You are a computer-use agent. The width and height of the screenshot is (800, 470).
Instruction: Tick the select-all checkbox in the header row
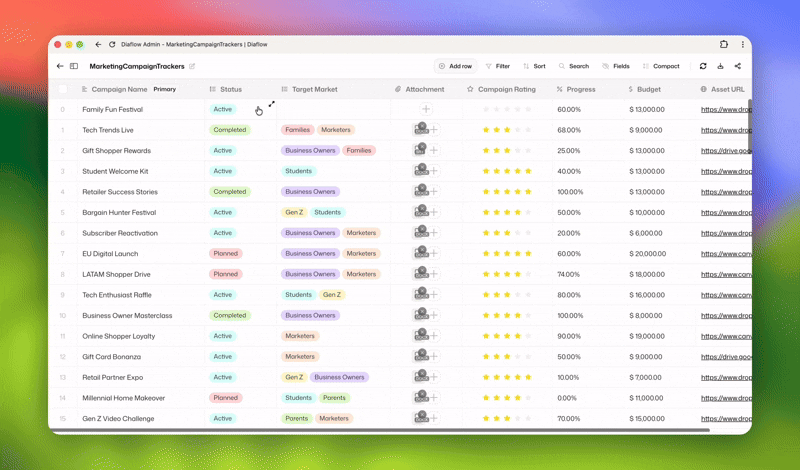[x=63, y=89]
